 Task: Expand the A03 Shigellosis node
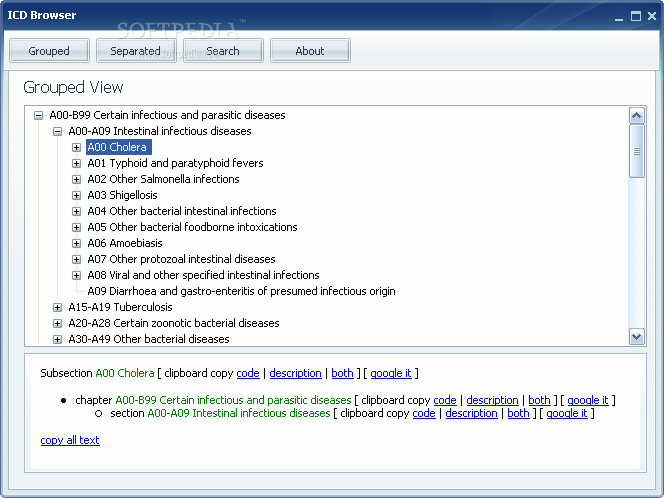tap(76, 195)
